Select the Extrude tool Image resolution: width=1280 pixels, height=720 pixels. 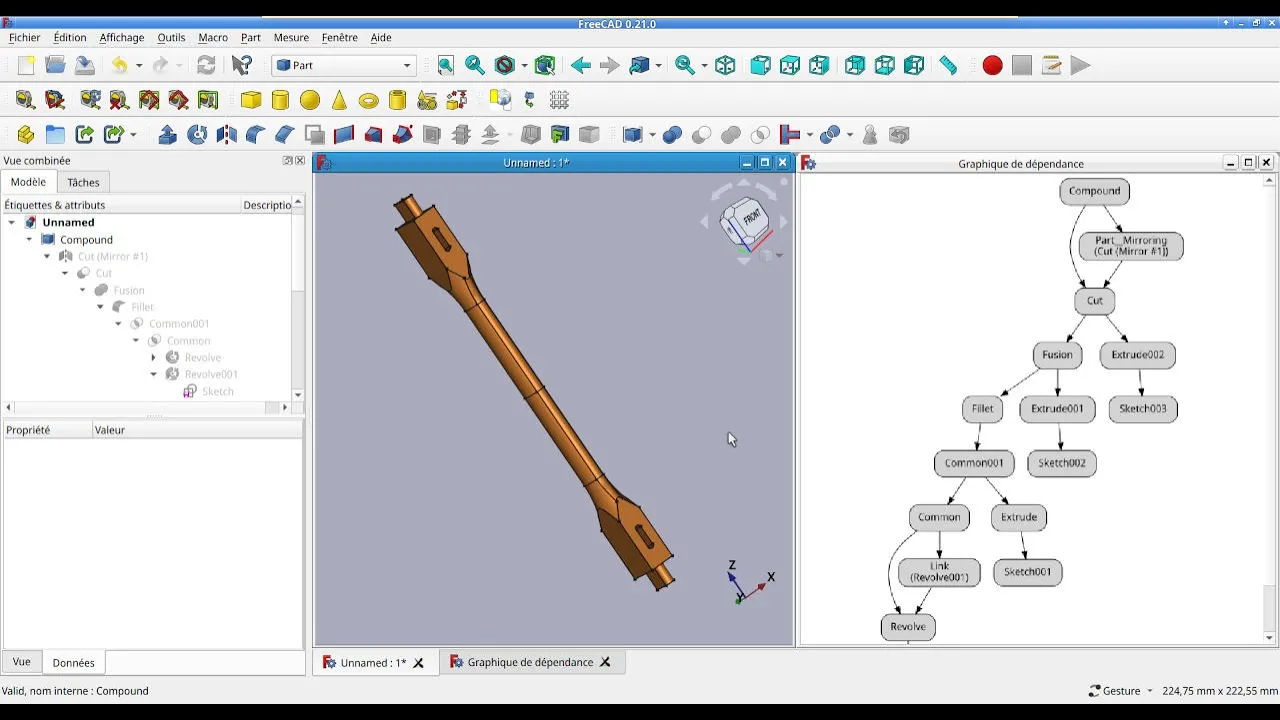[x=168, y=134]
